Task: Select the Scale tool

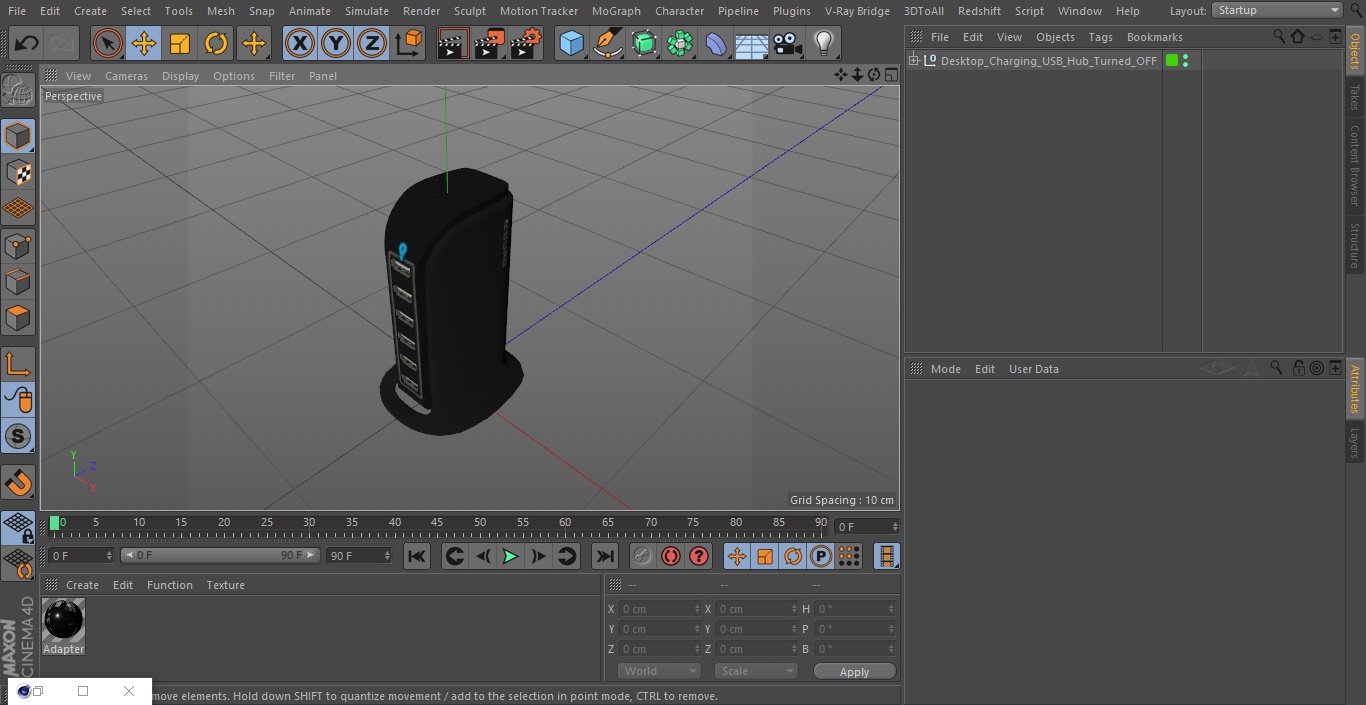Action: pos(180,44)
